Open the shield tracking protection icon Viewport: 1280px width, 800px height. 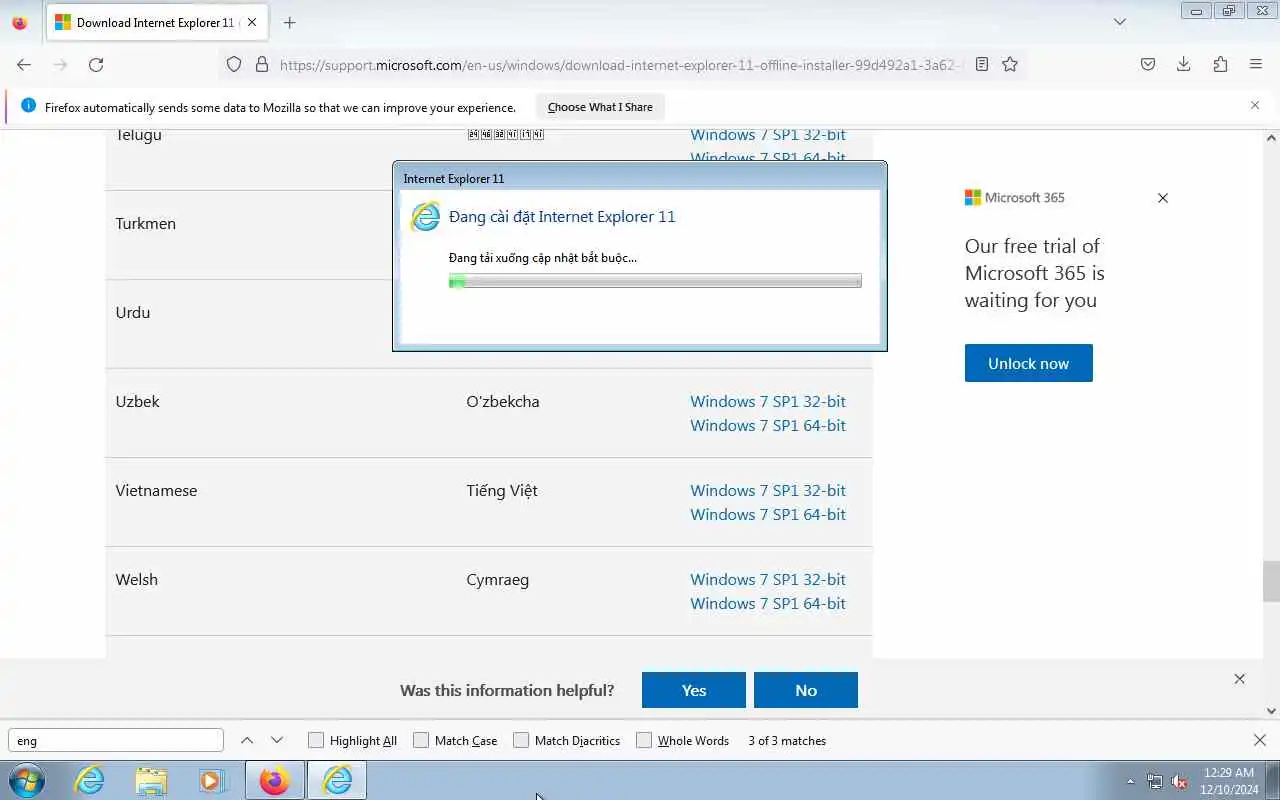pos(234,64)
